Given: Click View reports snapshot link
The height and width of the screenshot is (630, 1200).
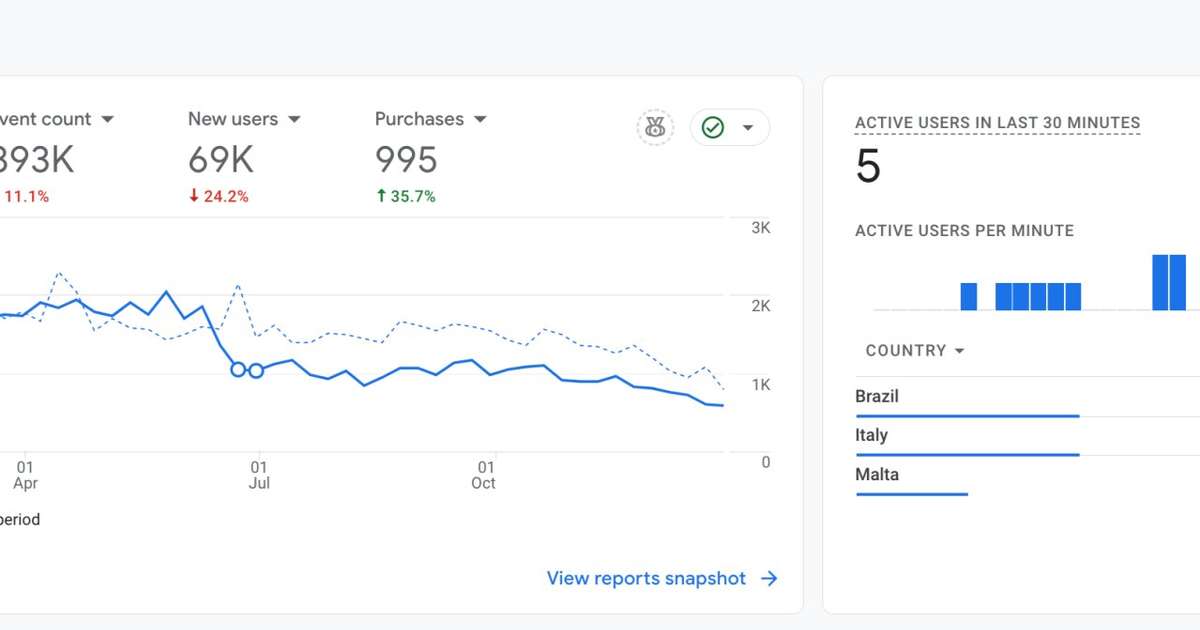Looking at the screenshot, I should click(646, 578).
